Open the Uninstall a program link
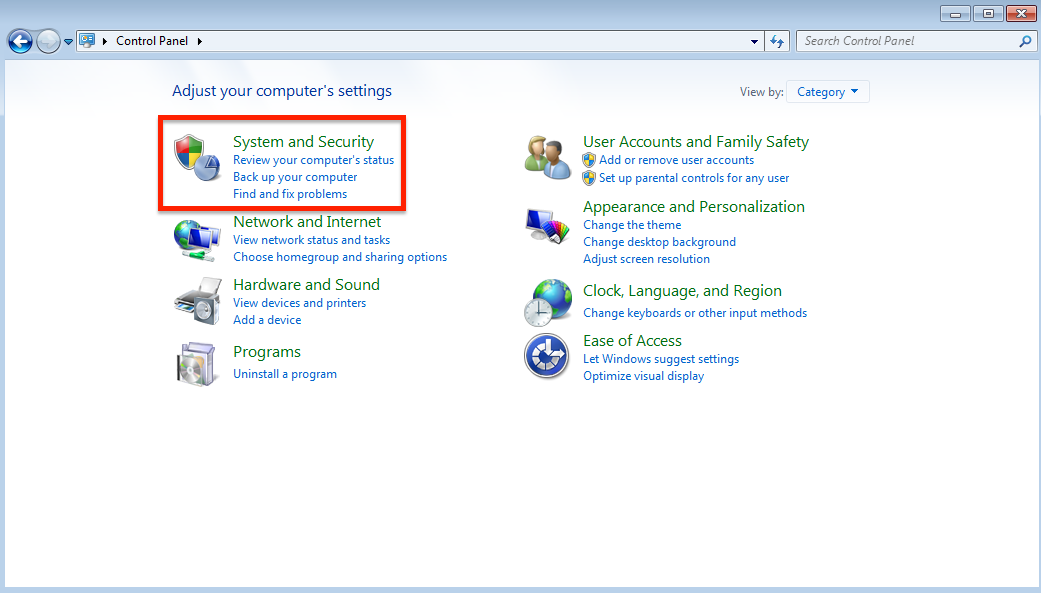Viewport: 1041px width, 593px height. (x=284, y=374)
